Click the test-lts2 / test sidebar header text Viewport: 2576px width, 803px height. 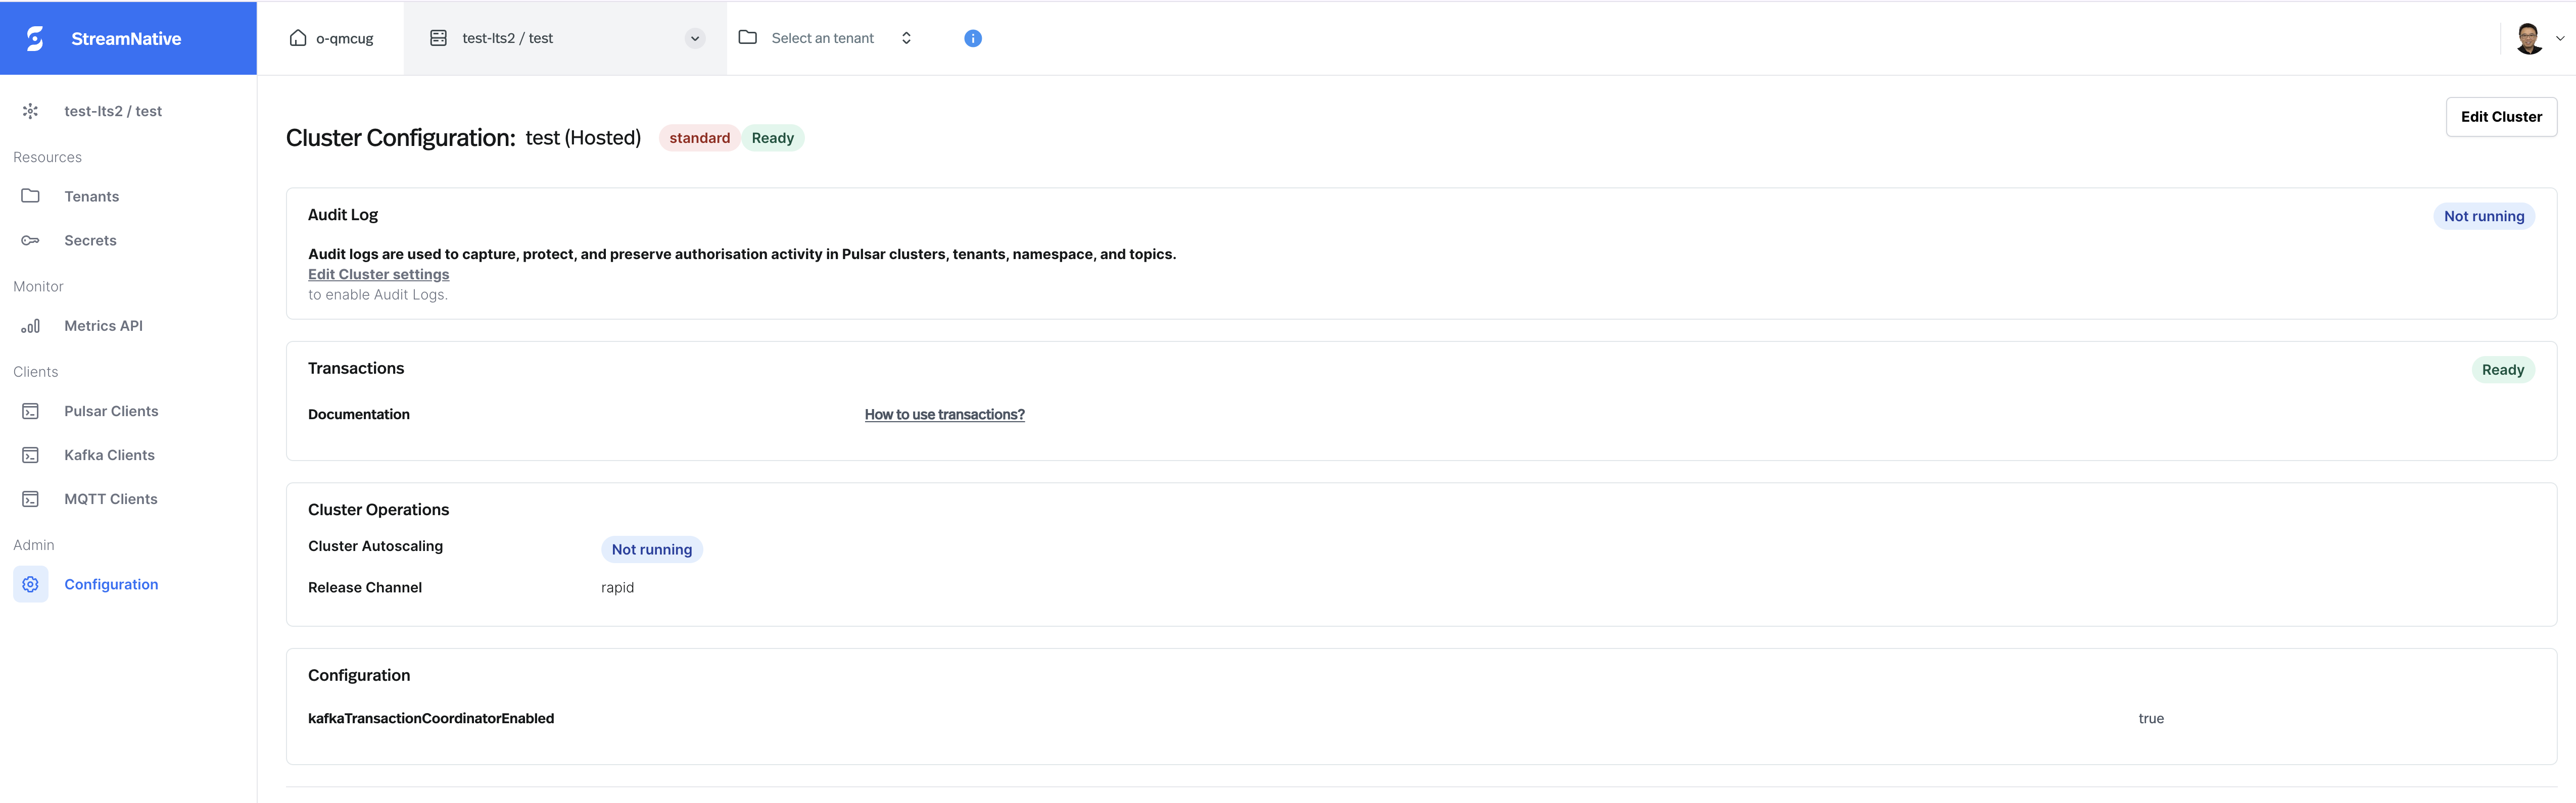click(x=113, y=111)
